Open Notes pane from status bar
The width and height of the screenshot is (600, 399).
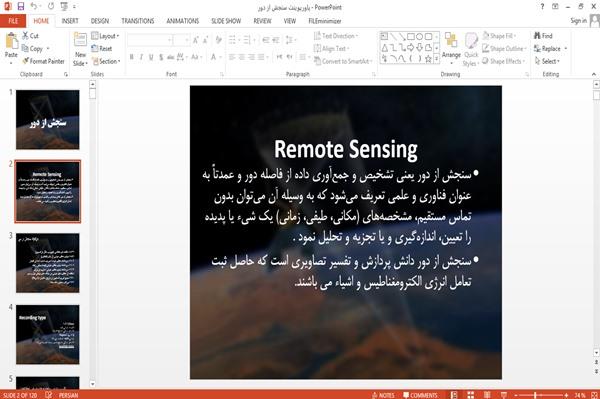(383, 395)
